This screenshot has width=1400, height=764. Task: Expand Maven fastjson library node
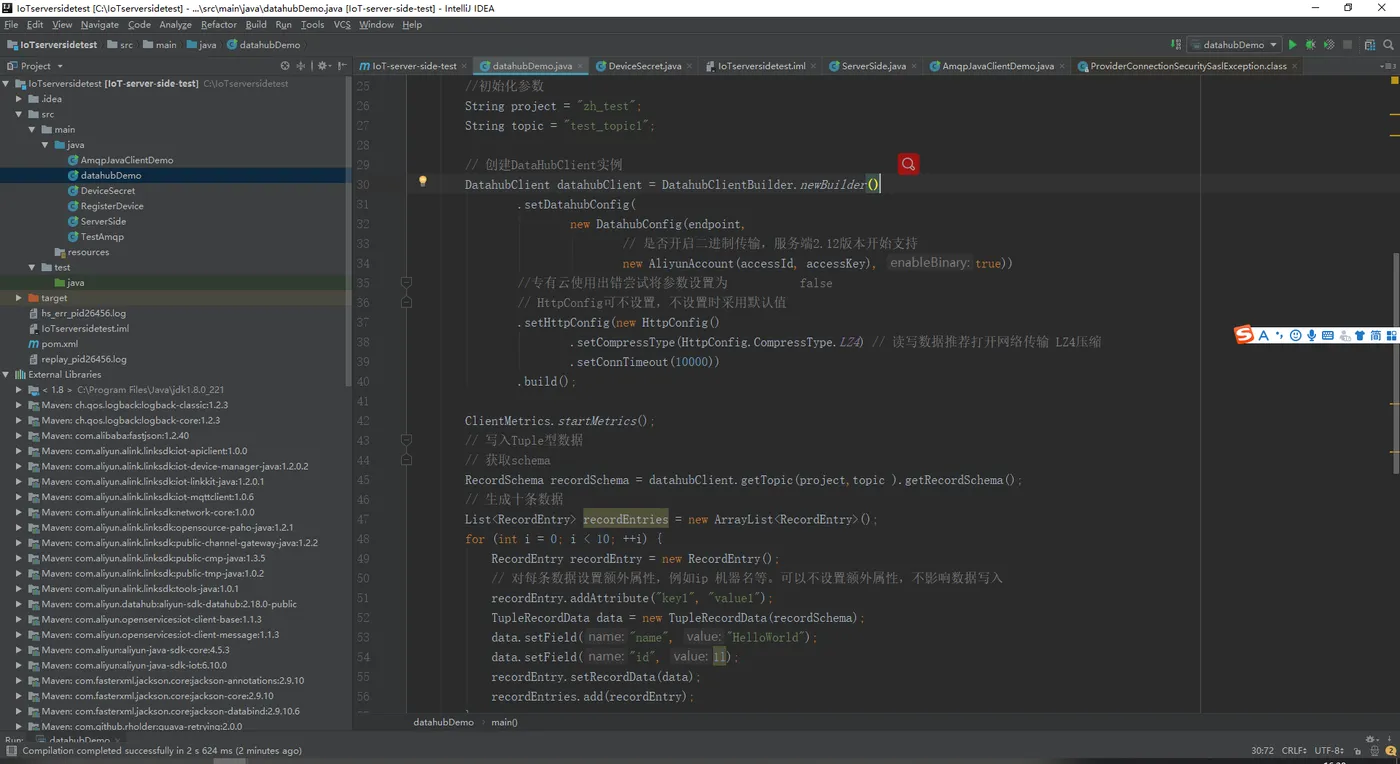coord(19,436)
